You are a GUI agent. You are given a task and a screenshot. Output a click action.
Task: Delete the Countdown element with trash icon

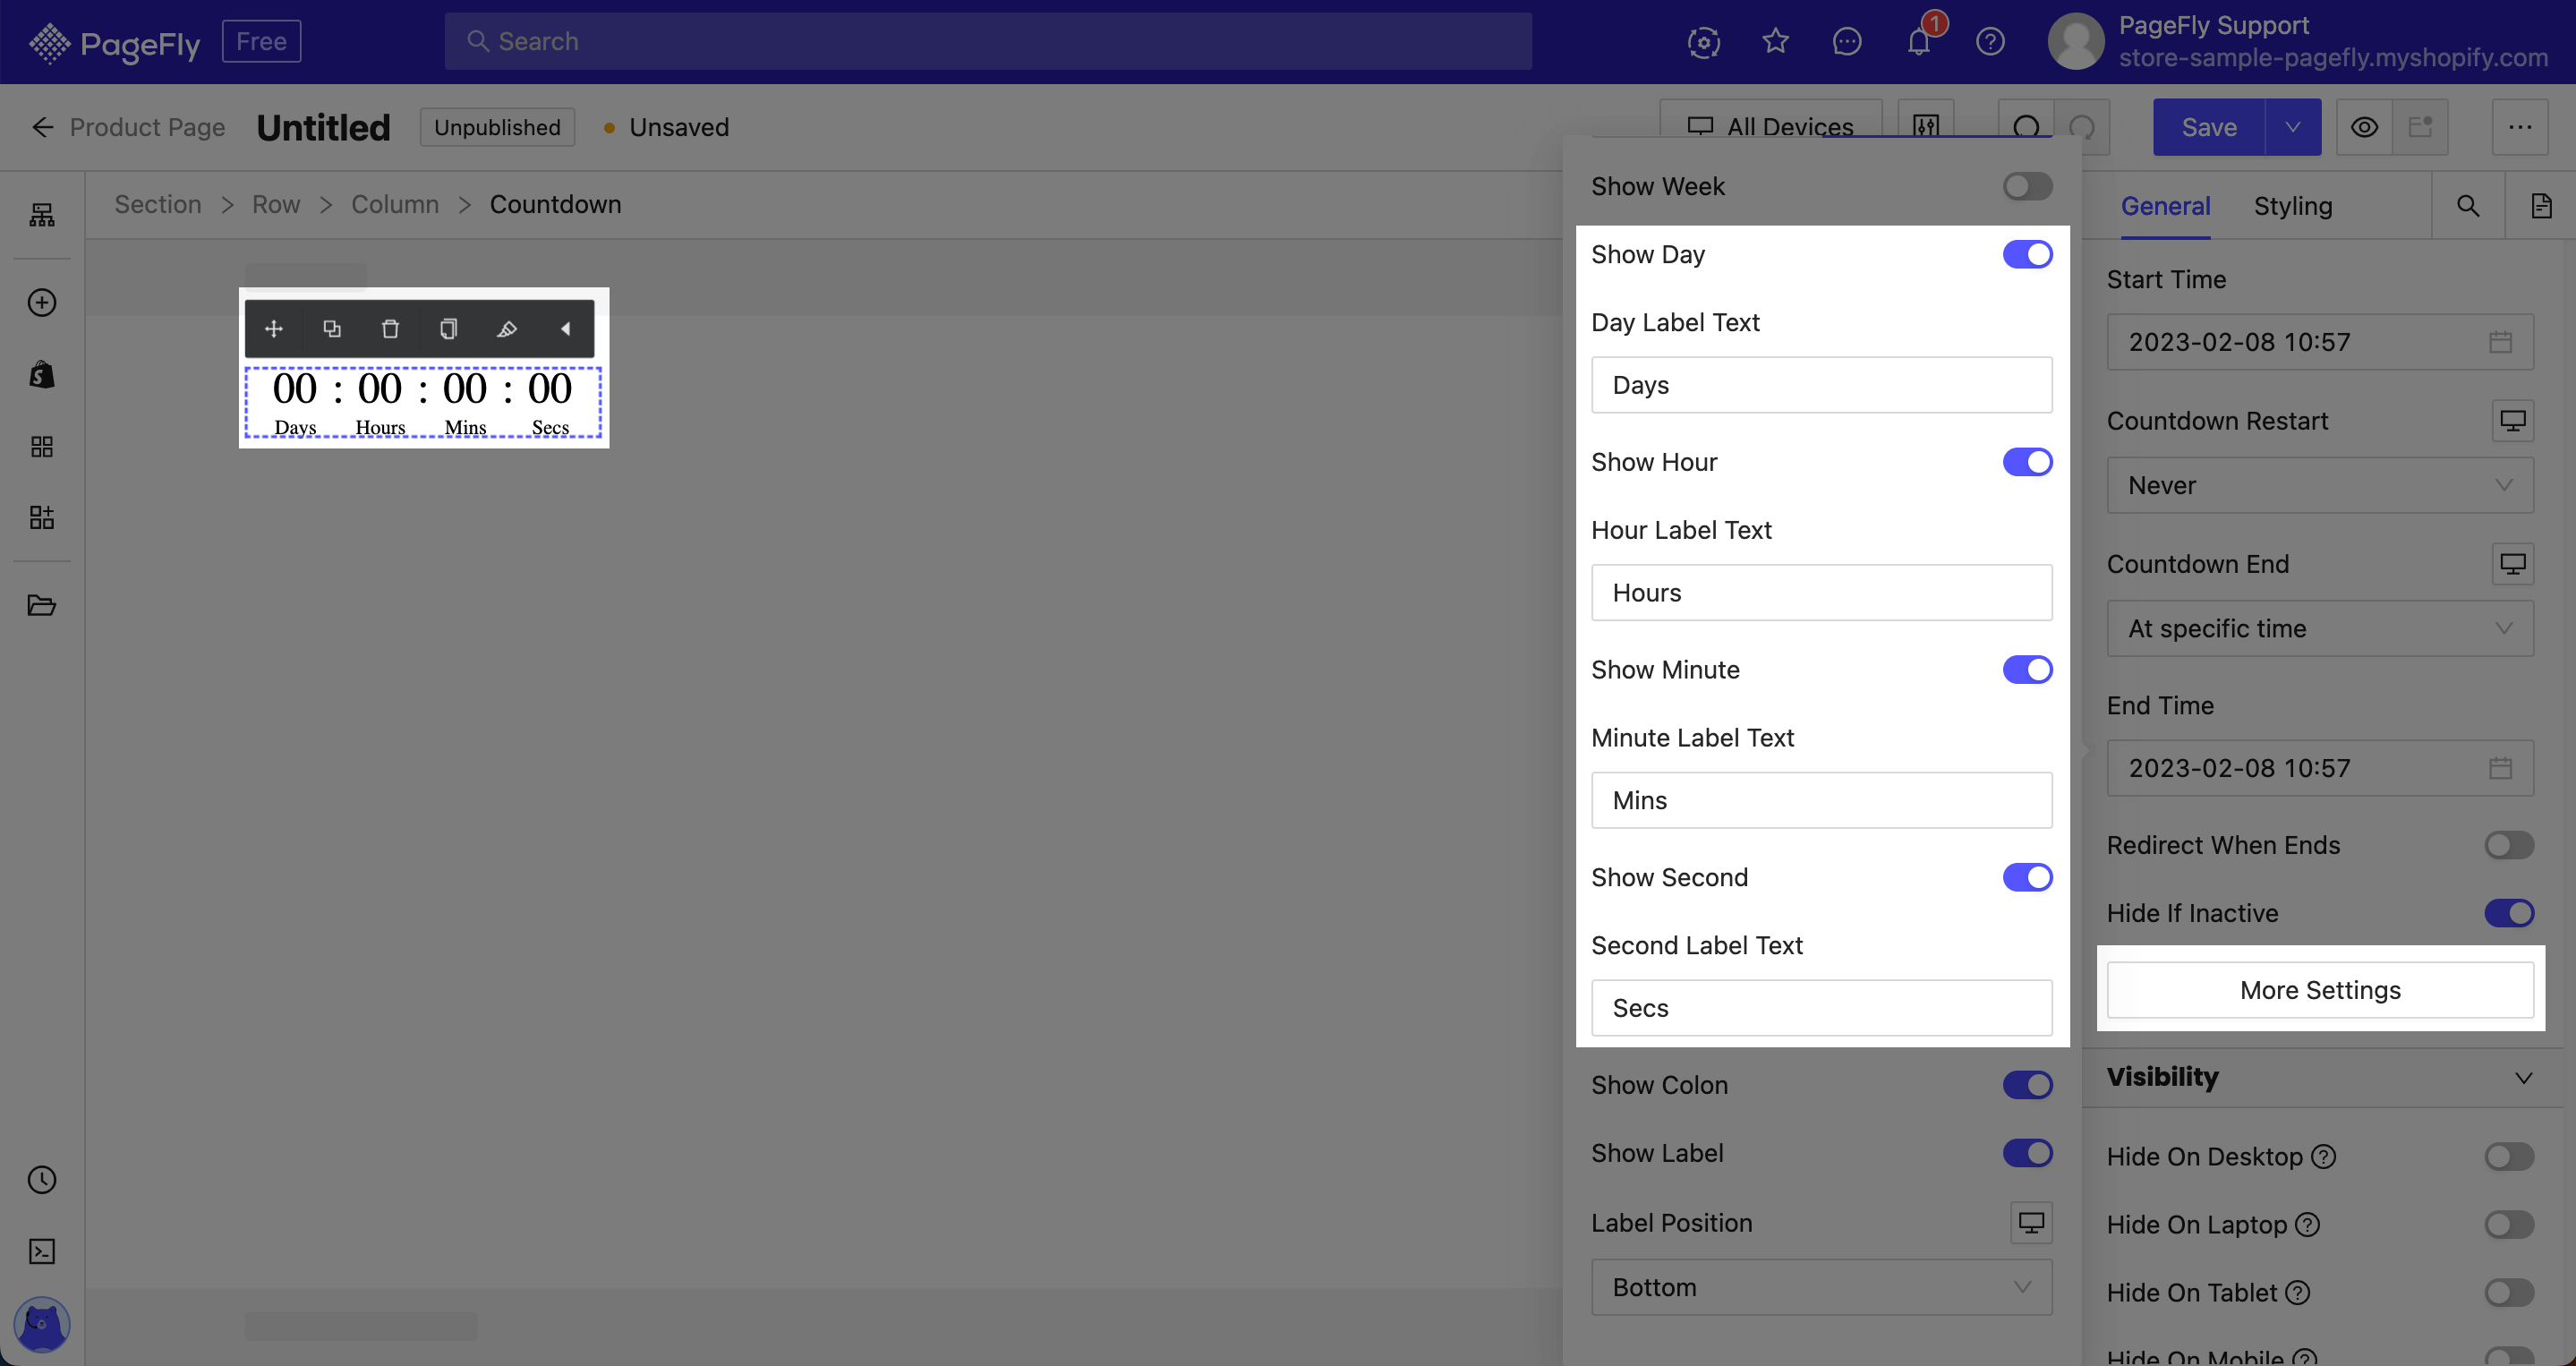(x=390, y=329)
